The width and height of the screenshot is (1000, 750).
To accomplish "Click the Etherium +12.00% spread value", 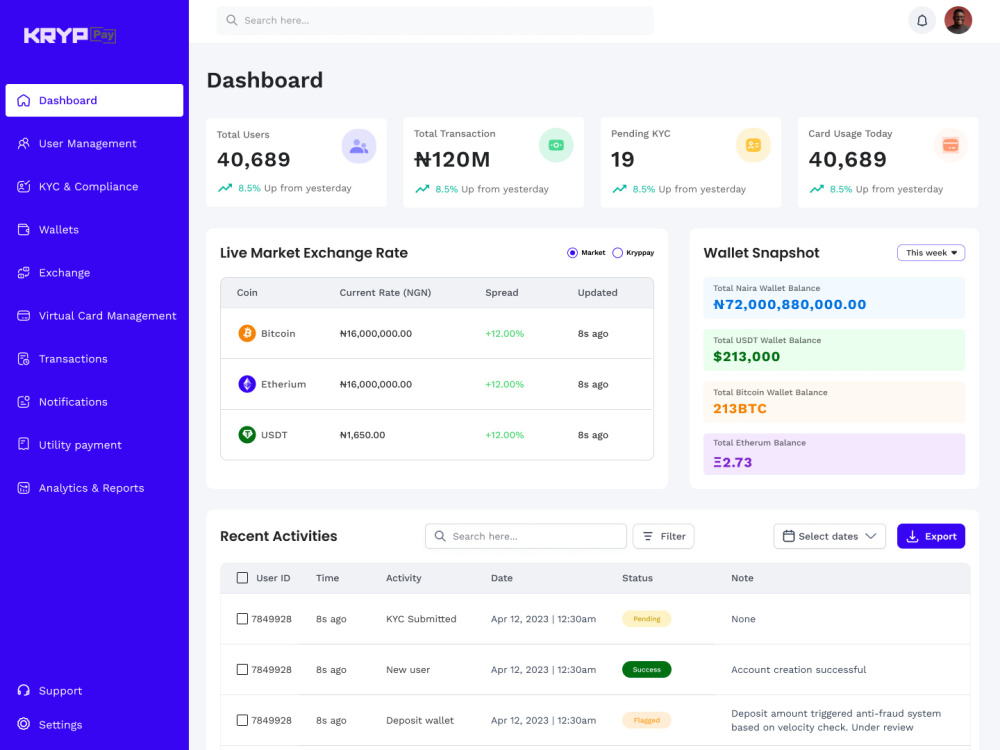I will (x=504, y=384).
